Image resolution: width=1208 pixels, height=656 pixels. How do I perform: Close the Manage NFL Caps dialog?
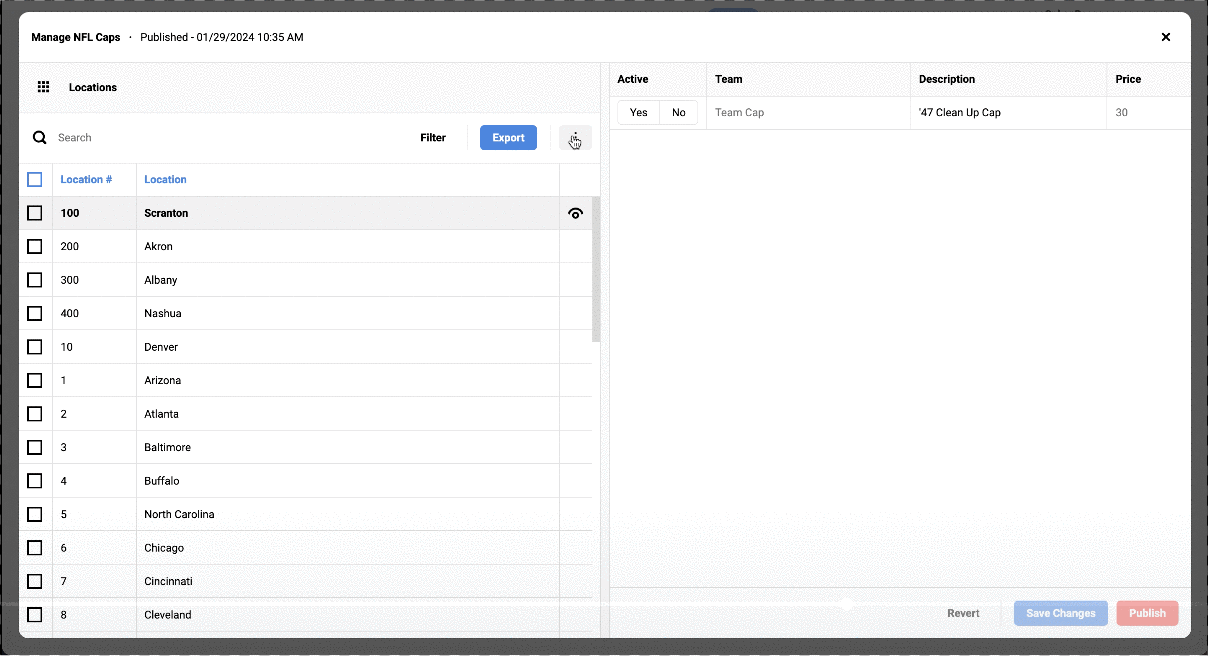pos(1165,37)
